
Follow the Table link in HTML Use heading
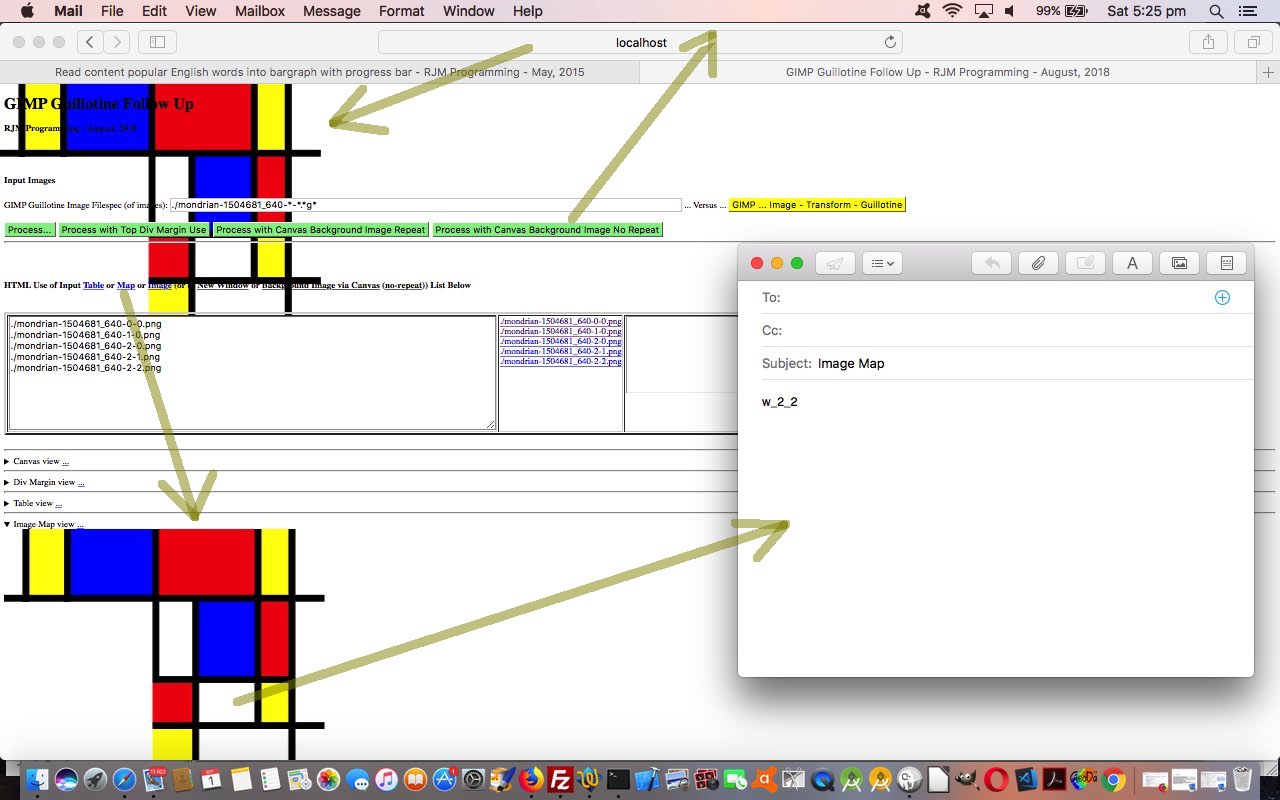point(93,285)
